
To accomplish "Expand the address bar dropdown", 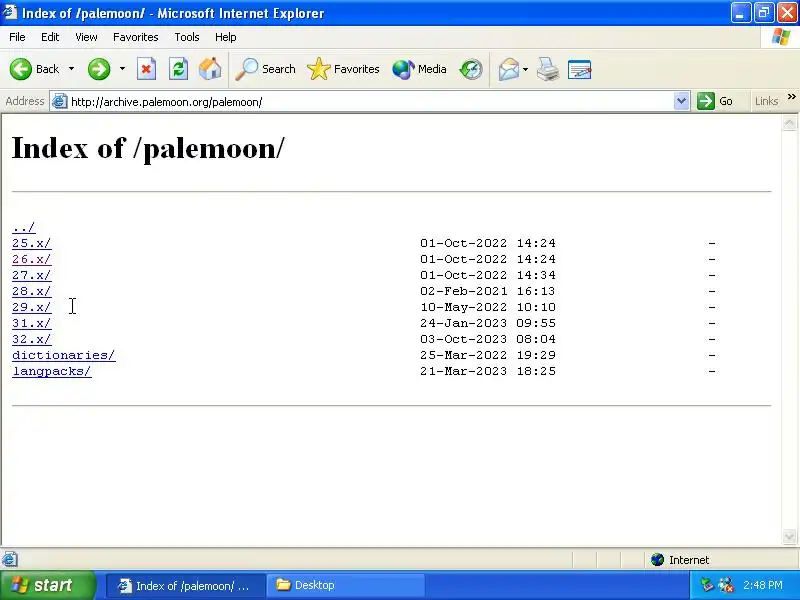I will pos(681,102).
